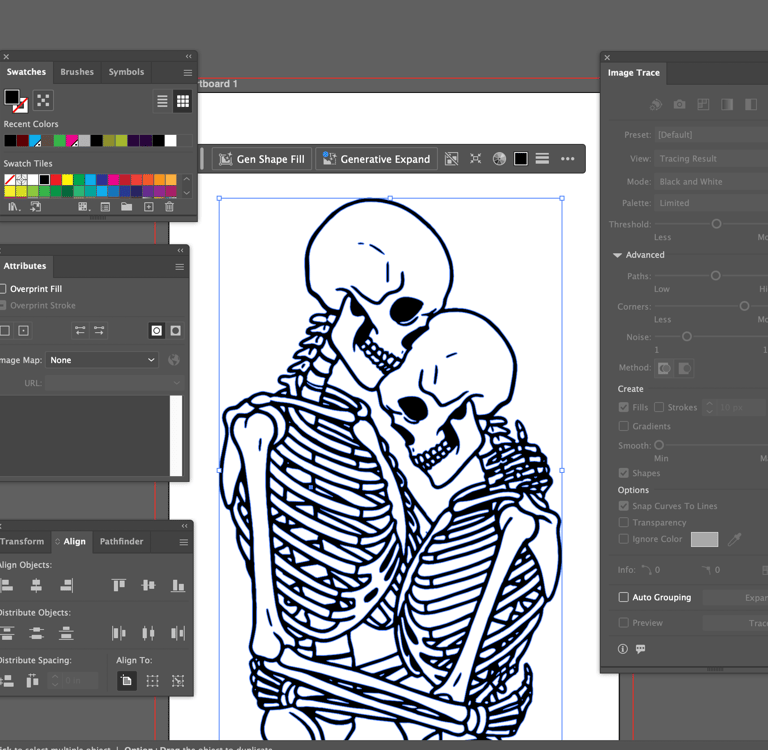The height and width of the screenshot is (750, 768).
Task: Switch to the Brushes tab
Action: [x=77, y=72]
